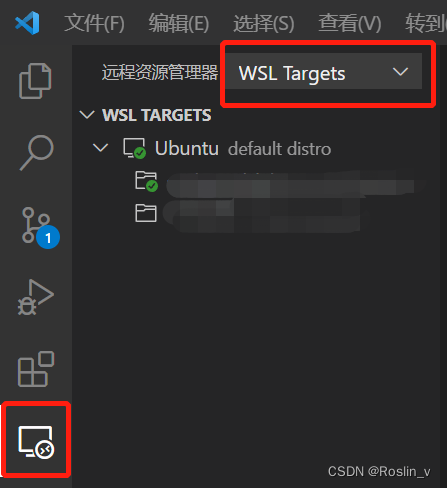This screenshot has height=488, width=447.
Task: Collapse the Ubuntu tree node chevron
Action: (x=100, y=148)
